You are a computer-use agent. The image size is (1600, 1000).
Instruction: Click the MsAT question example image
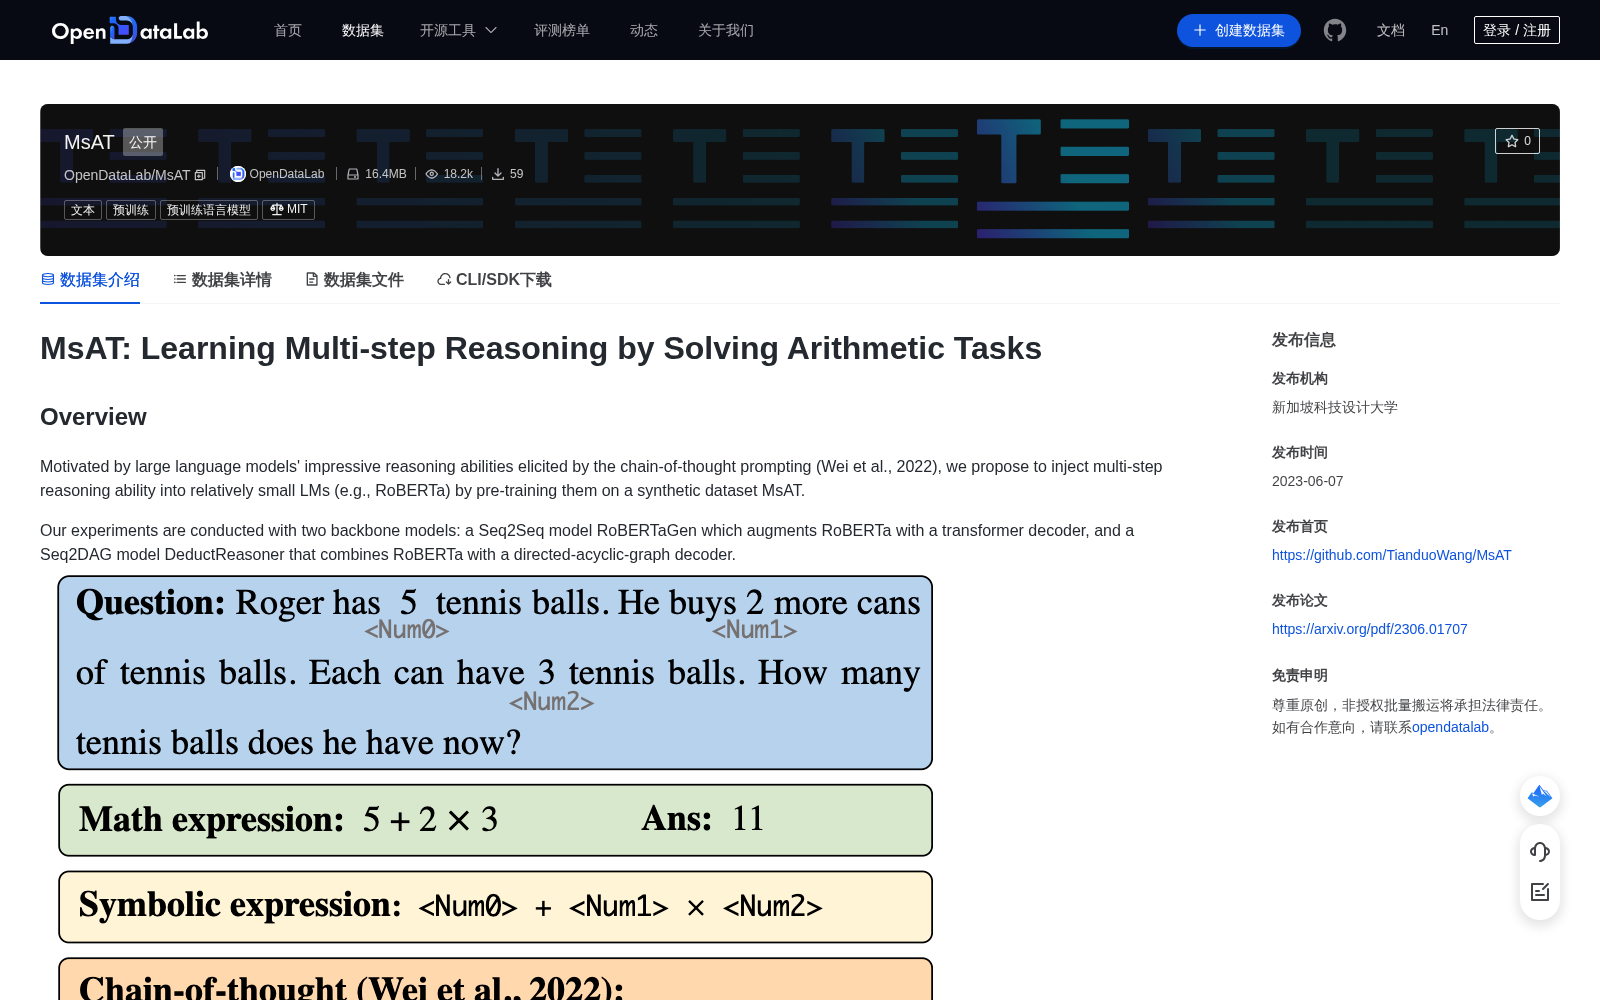pyautogui.click(x=496, y=787)
